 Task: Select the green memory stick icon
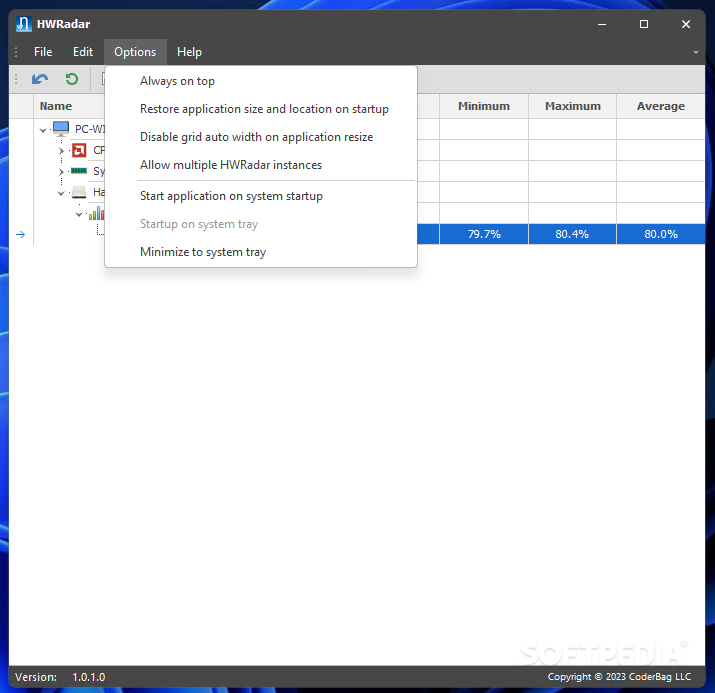coord(79,171)
